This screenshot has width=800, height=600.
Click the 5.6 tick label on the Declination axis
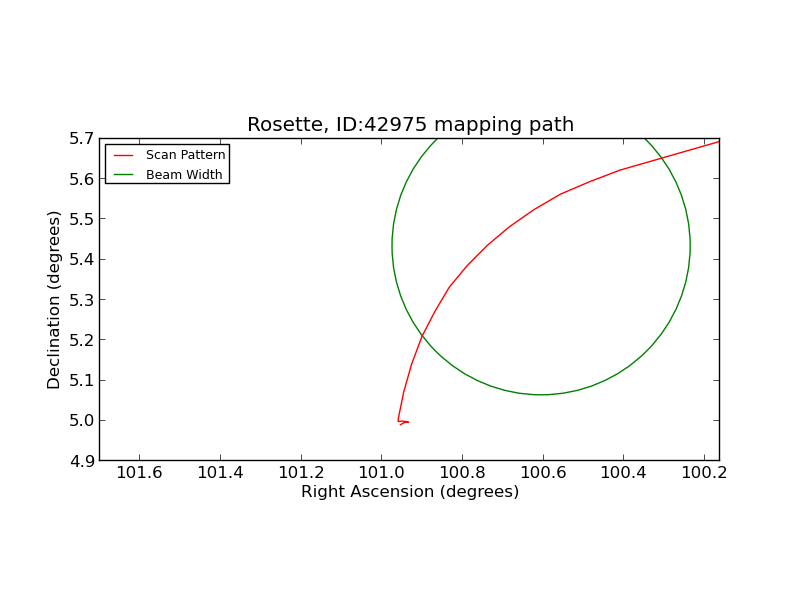pos(82,179)
